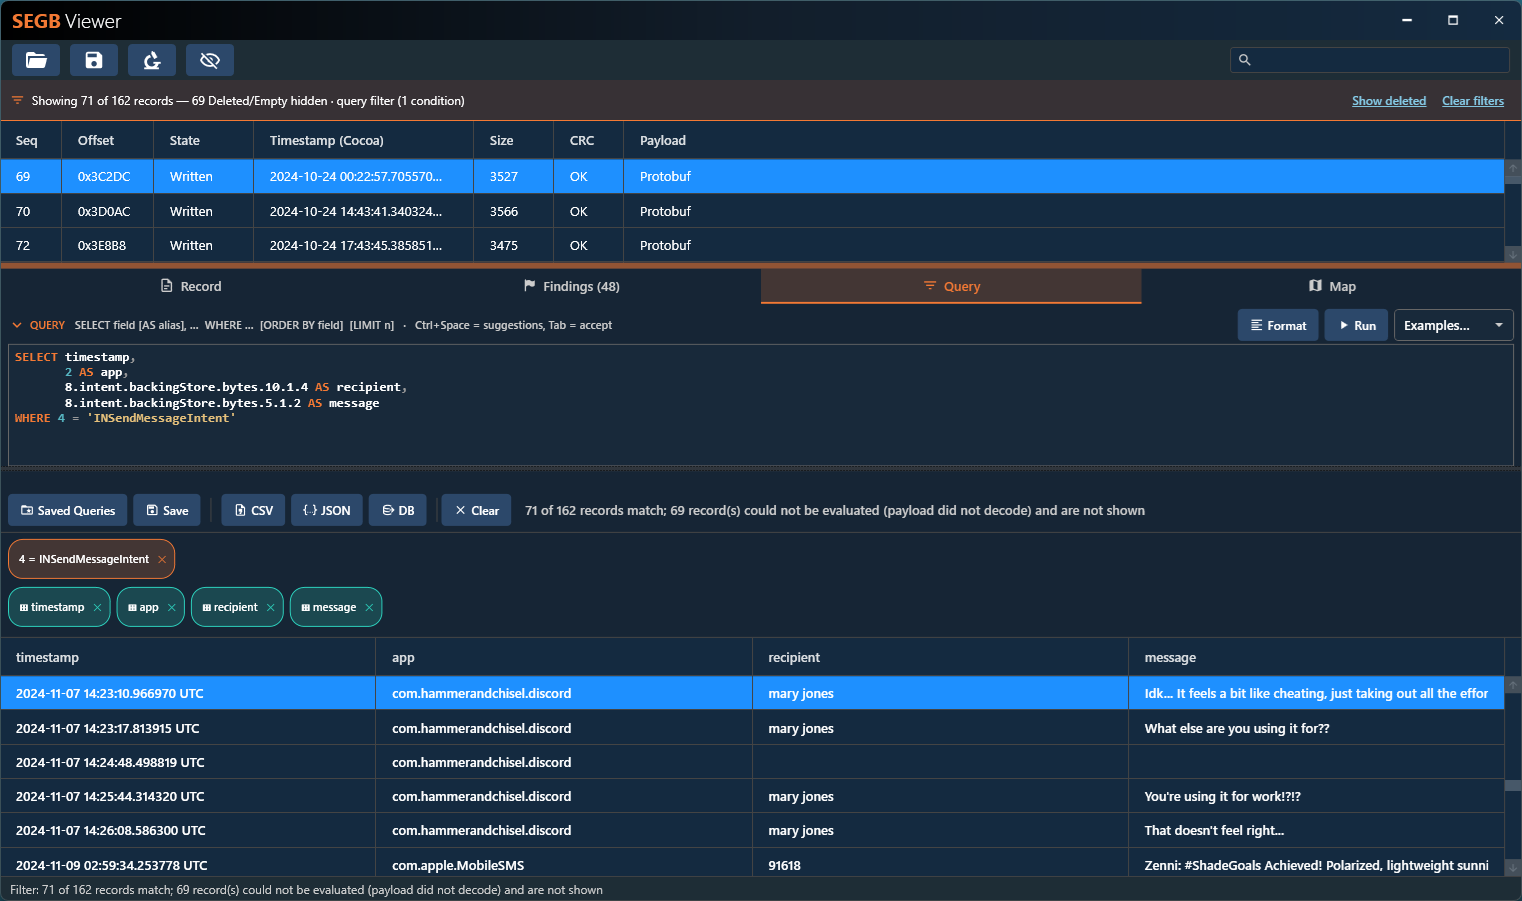1522x901 pixels.
Task: Open Saved Queries list
Action: pyautogui.click(x=68, y=510)
